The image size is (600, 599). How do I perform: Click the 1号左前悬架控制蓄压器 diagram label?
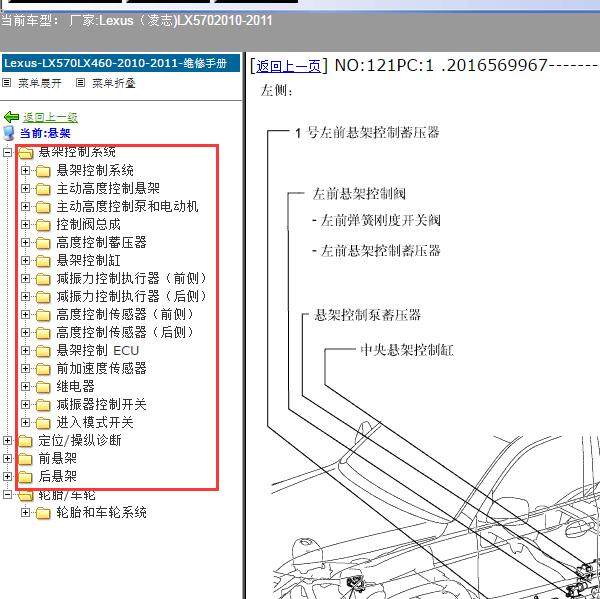click(367, 133)
